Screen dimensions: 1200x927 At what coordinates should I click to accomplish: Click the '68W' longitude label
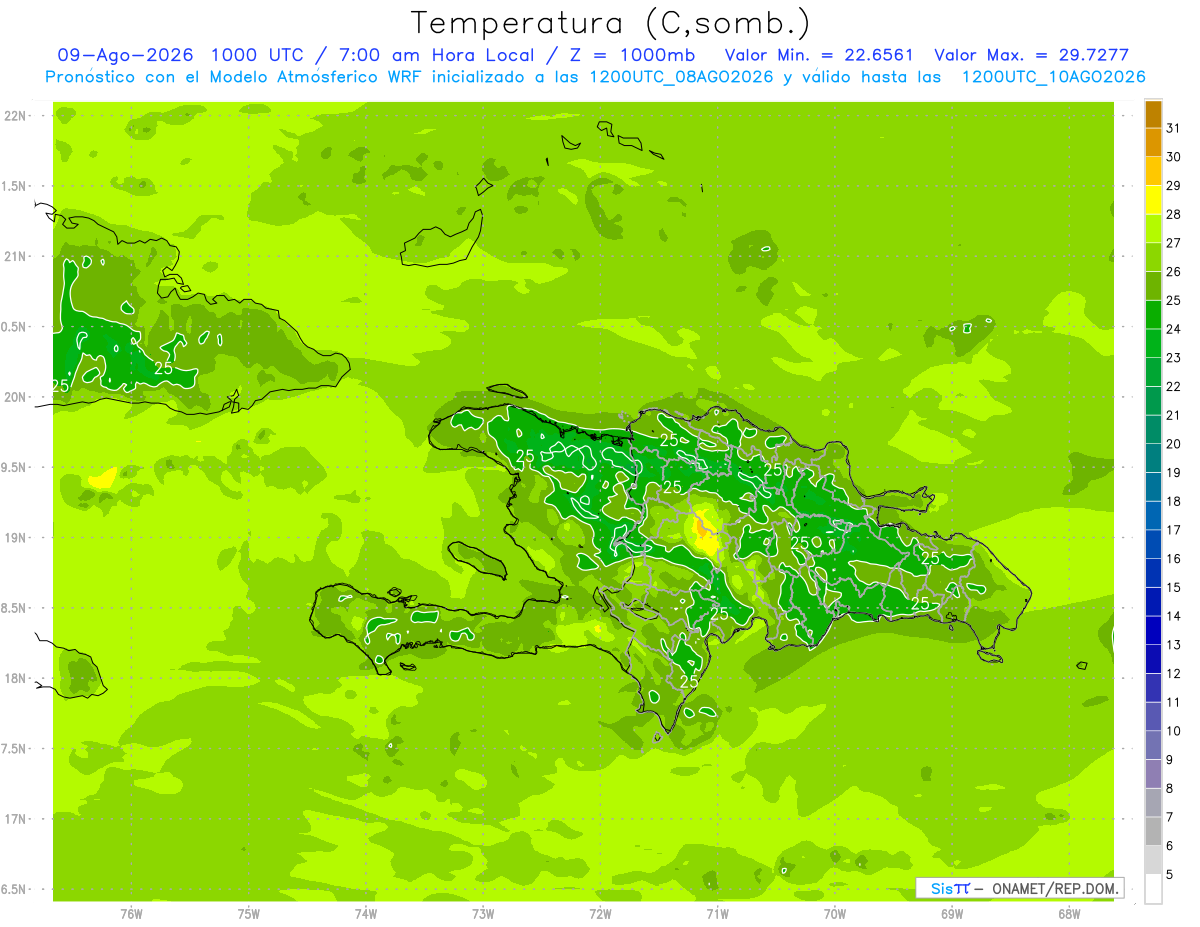(x=1069, y=913)
